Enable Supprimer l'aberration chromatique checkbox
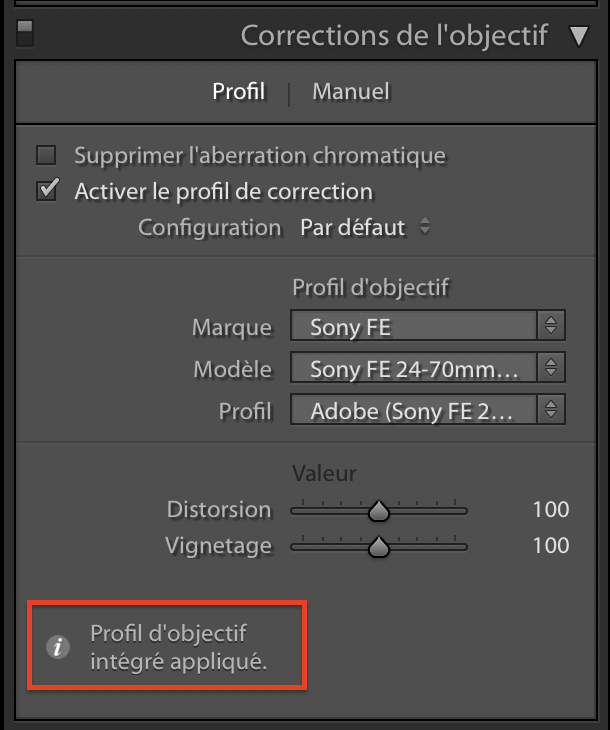The height and width of the screenshot is (730, 610). tap(46, 155)
